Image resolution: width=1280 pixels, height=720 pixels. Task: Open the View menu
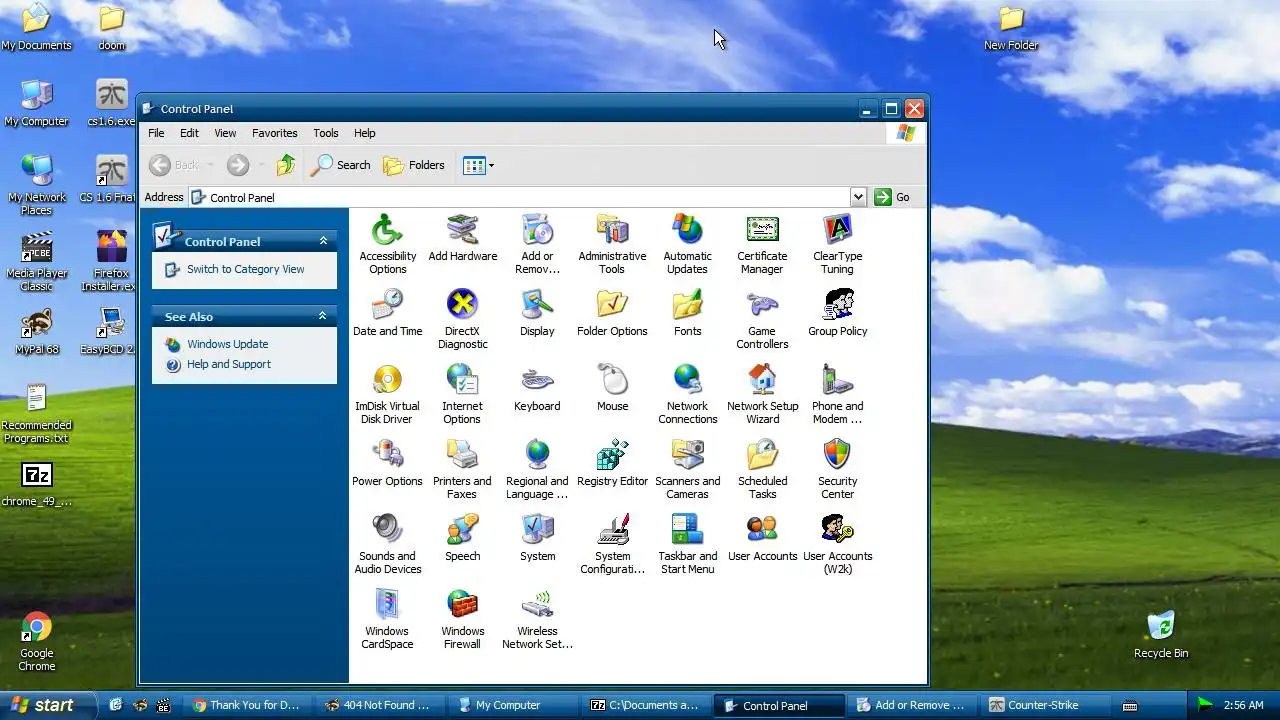click(225, 133)
